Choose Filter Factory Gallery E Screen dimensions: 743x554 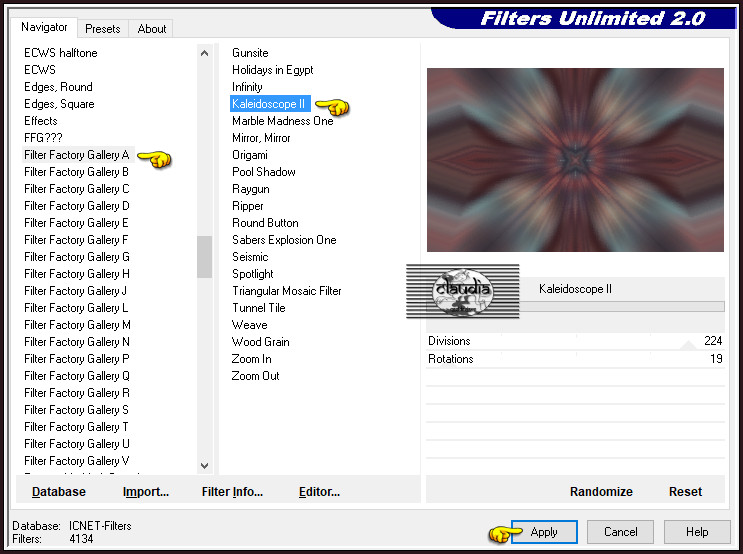point(76,223)
